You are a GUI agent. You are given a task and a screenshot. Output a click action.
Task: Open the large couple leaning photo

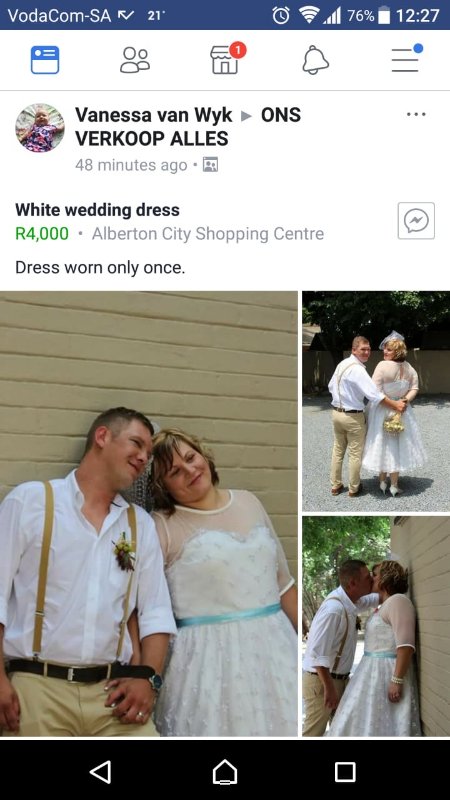[148, 513]
